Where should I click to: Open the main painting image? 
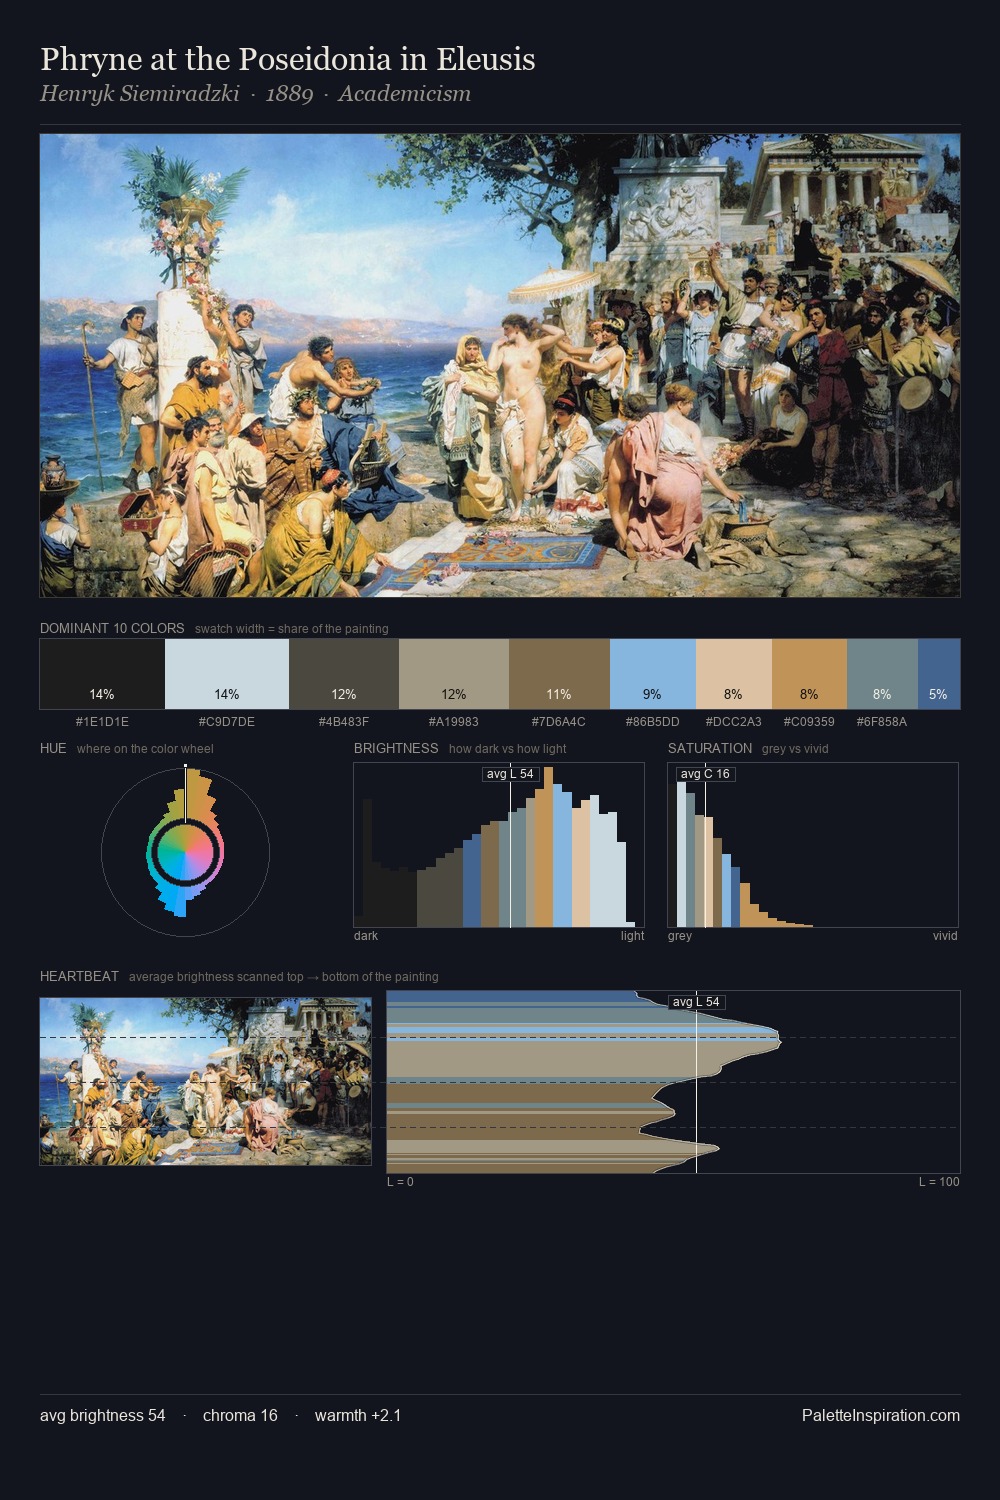click(500, 366)
